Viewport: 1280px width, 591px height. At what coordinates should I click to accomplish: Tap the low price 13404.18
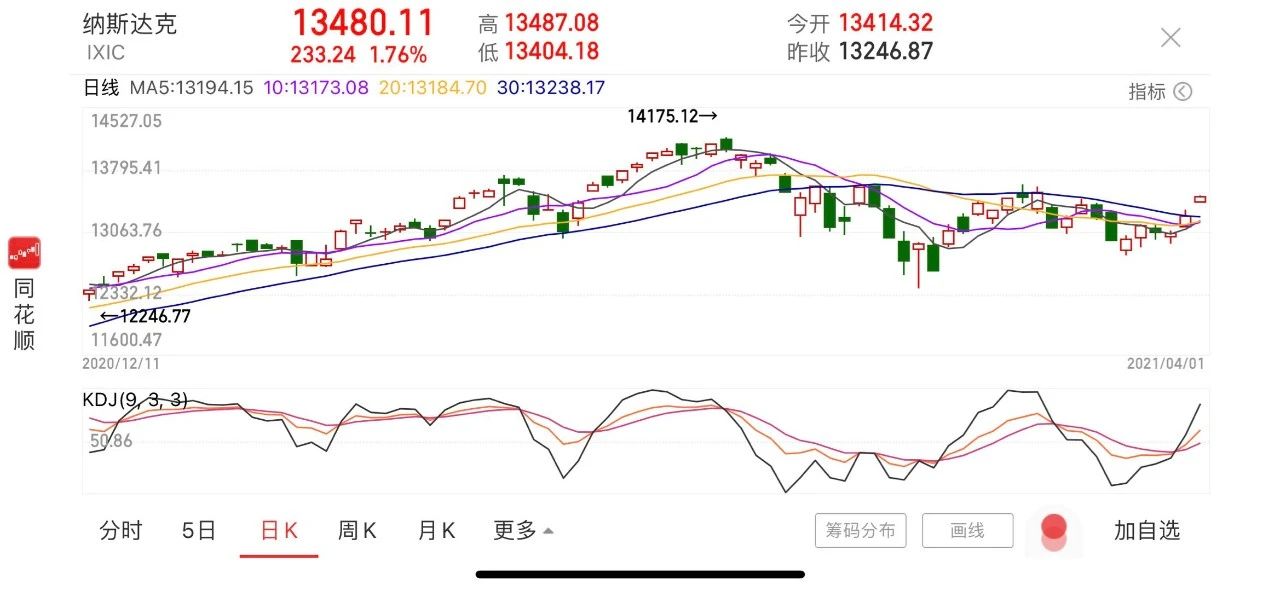(x=551, y=51)
